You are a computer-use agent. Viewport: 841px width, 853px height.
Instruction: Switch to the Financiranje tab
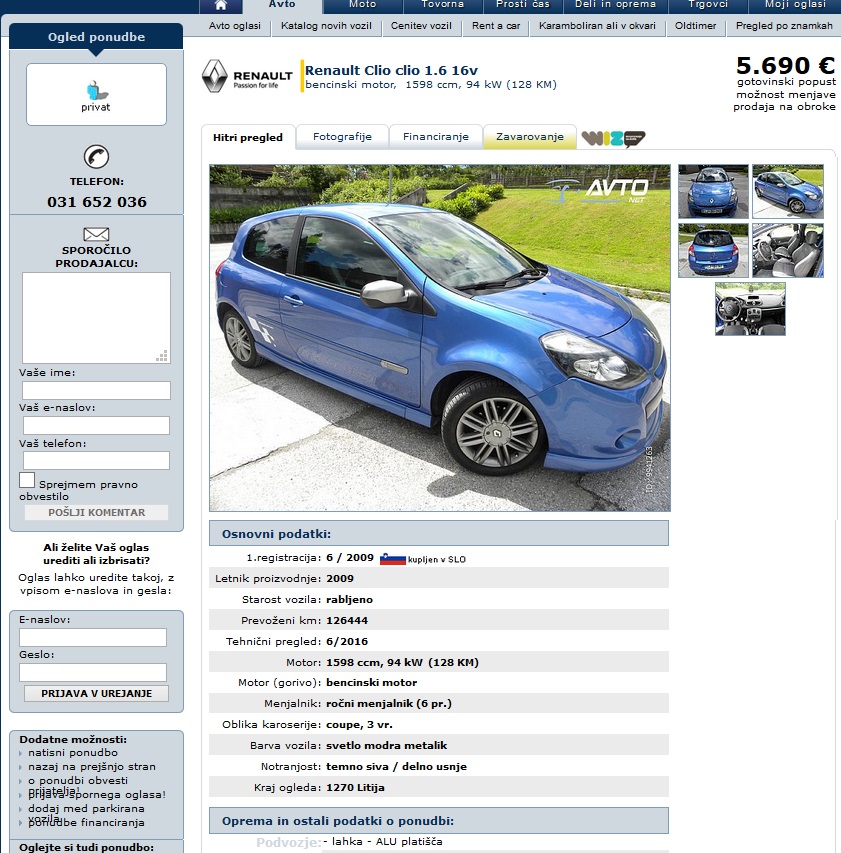point(436,137)
